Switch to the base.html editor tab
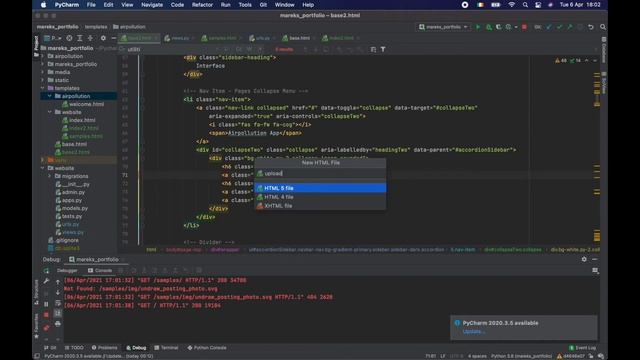This screenshot has width=640, height=360. 299,38
